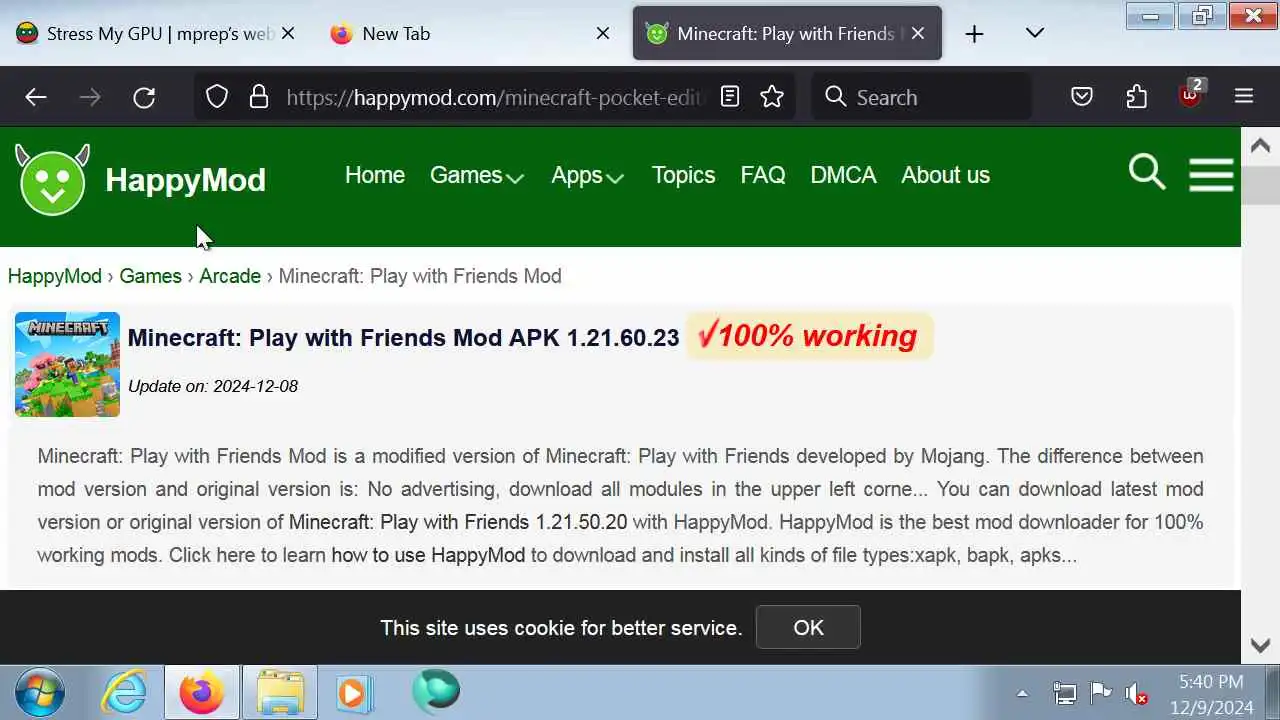Open the Save to Pocket icon
The width and height of the screenshot is (1280, 720).
1082,97
